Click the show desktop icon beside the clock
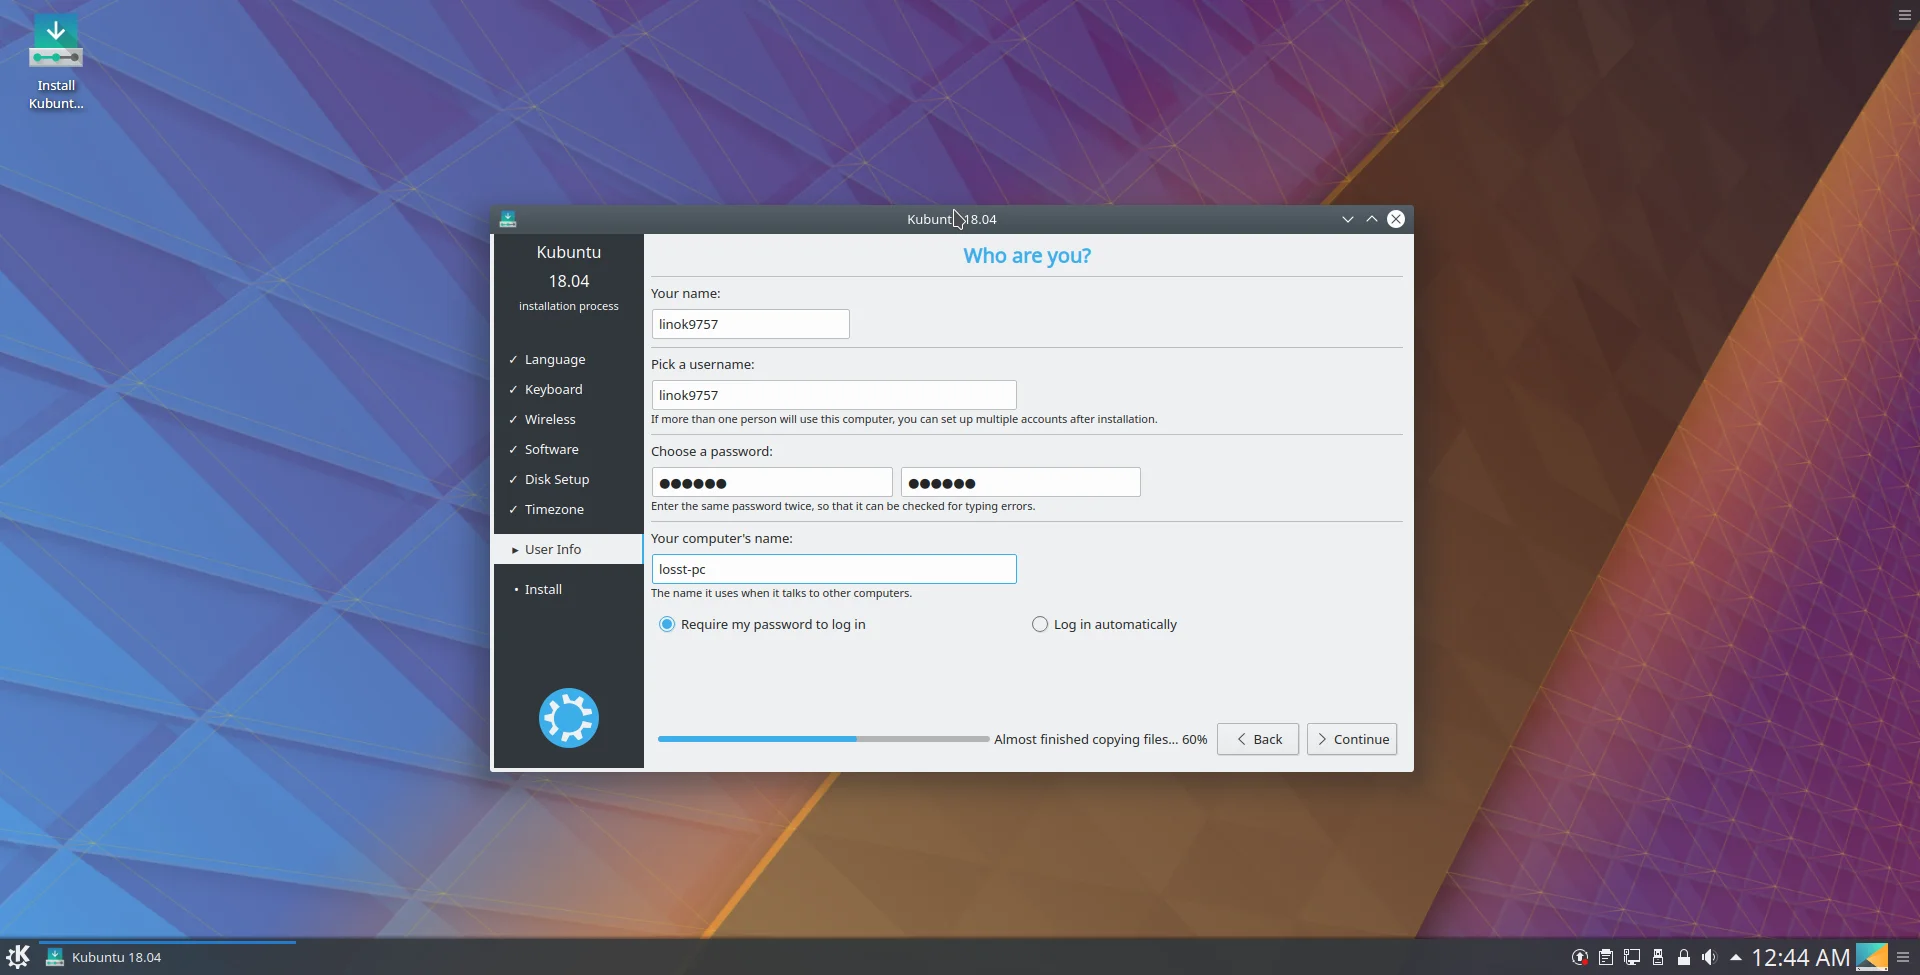1920x975 pixels. coord(1872,957)
